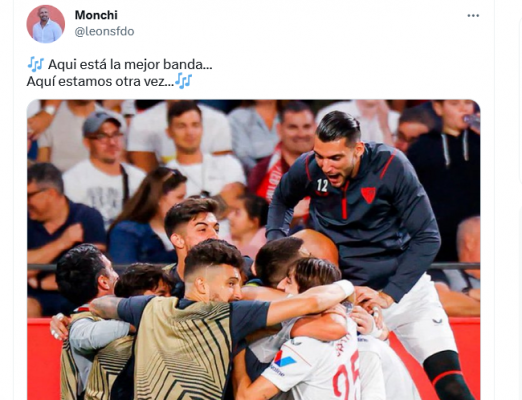Click the sponsor logo on the white shirt

click(284, 360)
